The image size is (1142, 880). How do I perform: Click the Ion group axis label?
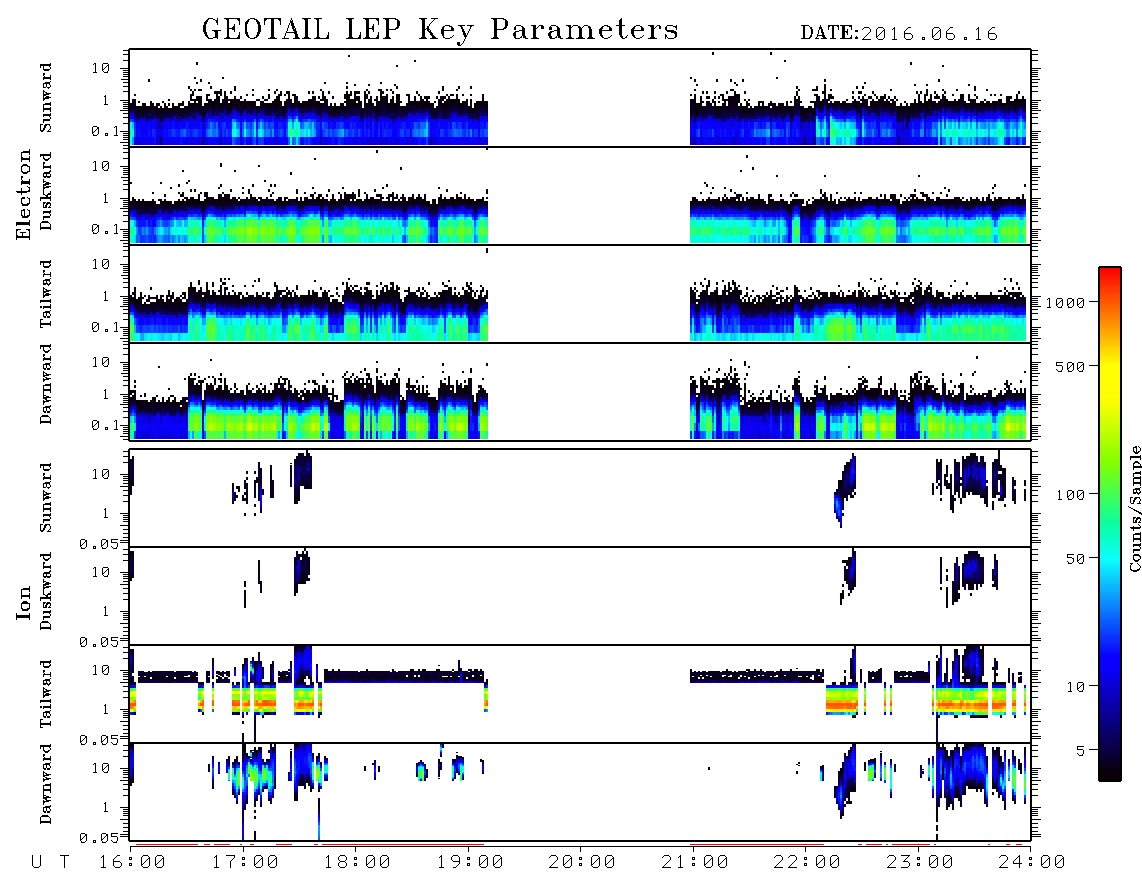[x=24, y=602]
